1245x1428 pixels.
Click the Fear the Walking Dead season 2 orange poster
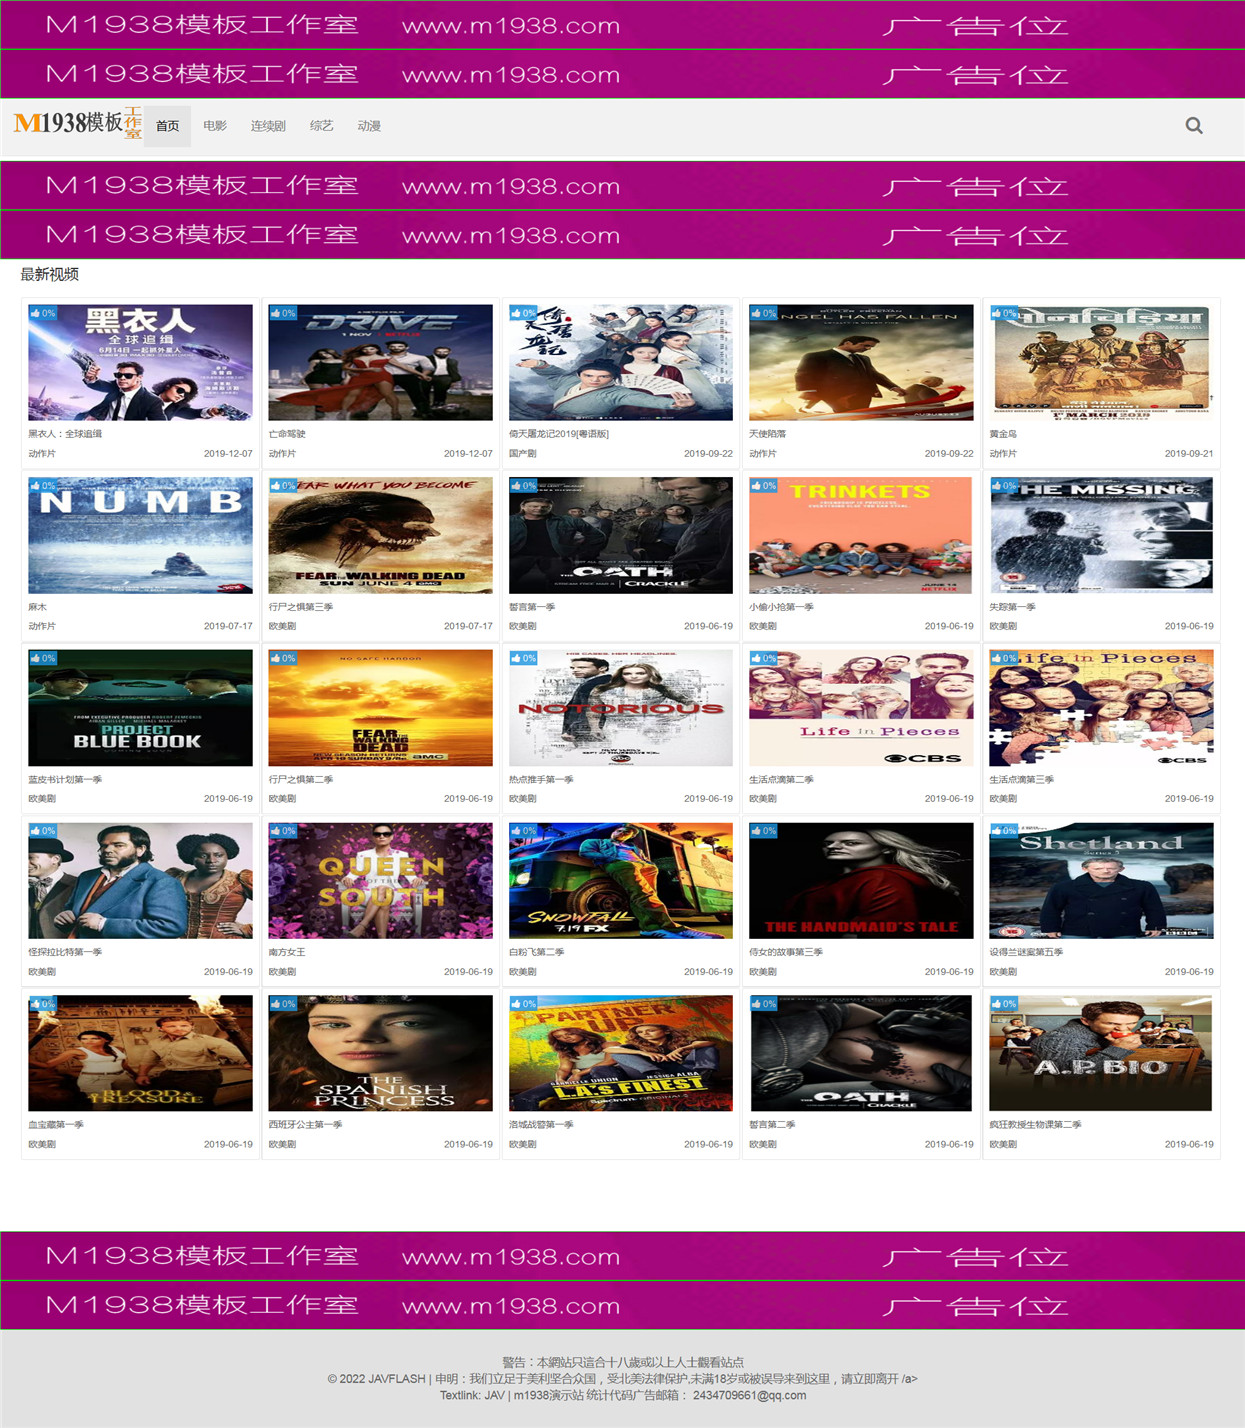coord(380,708)
